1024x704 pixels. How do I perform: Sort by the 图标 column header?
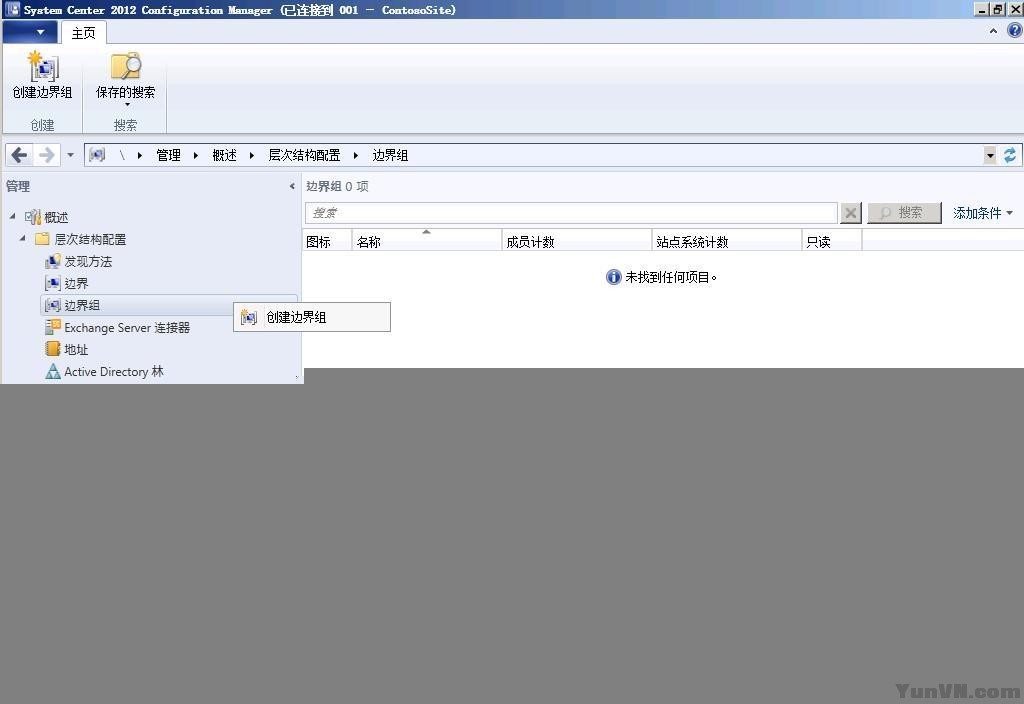click(327, 242)
